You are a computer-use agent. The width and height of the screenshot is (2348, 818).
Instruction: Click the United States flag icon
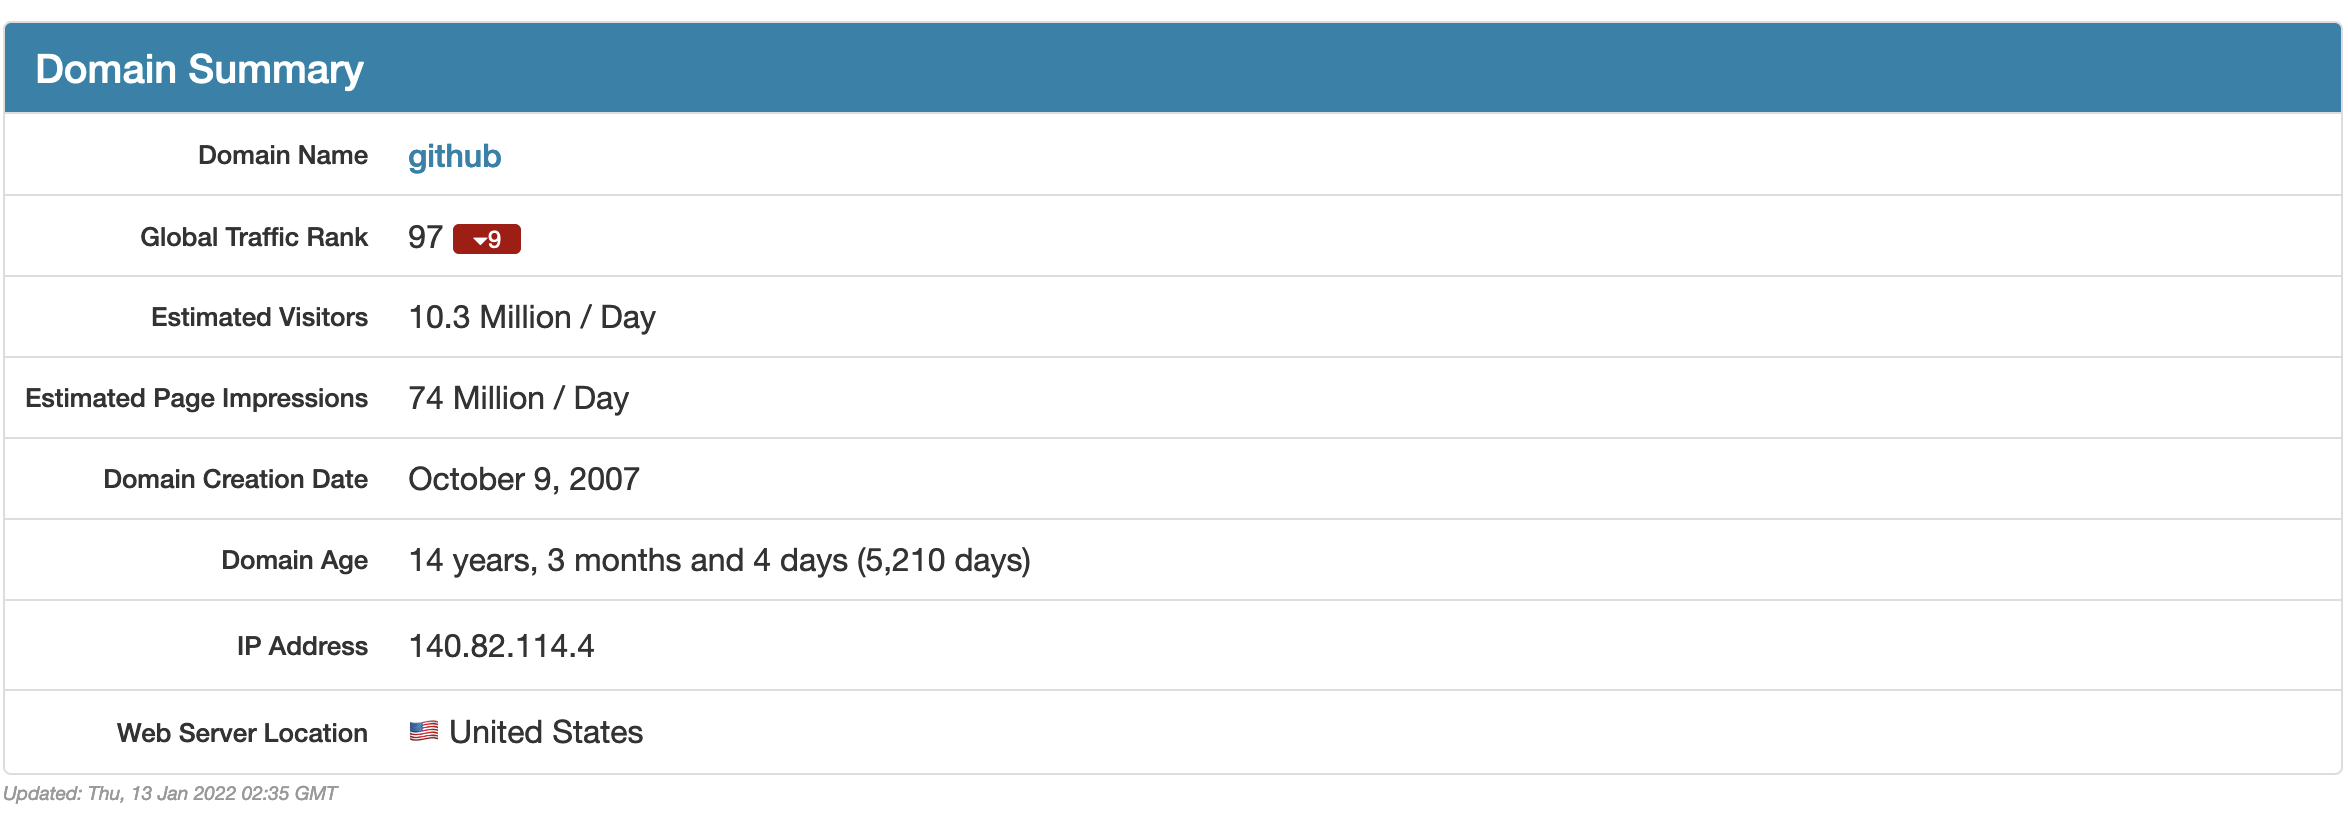click(x=424, y=731)
